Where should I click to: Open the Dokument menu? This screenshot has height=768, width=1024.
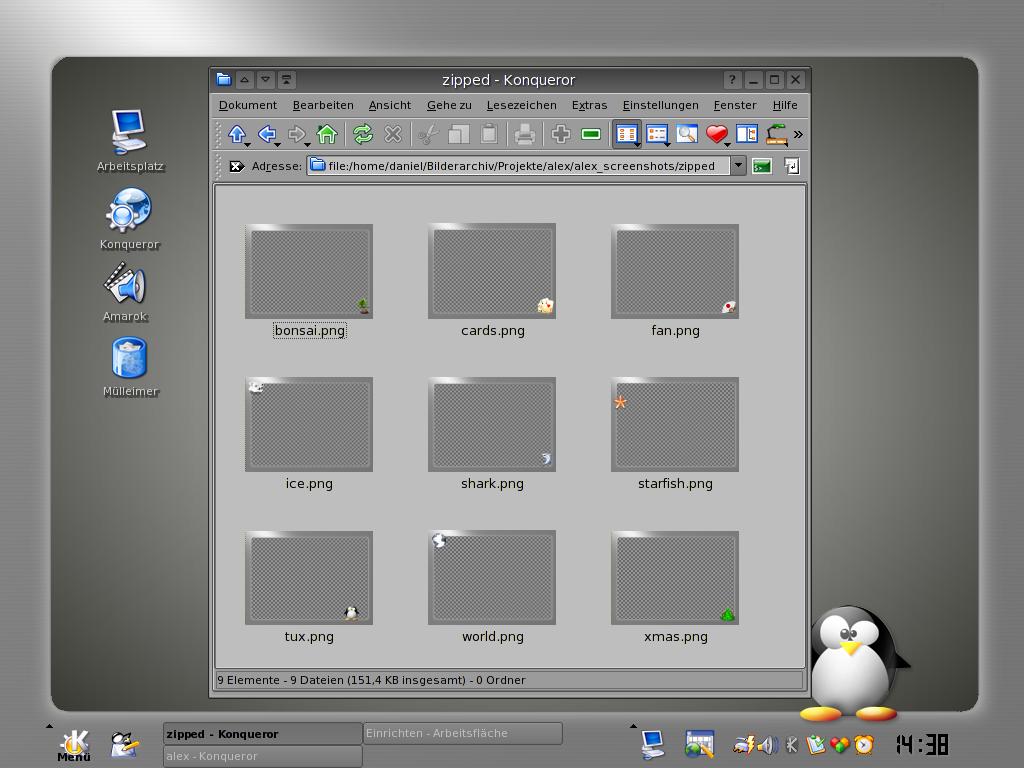click(248, 105)
